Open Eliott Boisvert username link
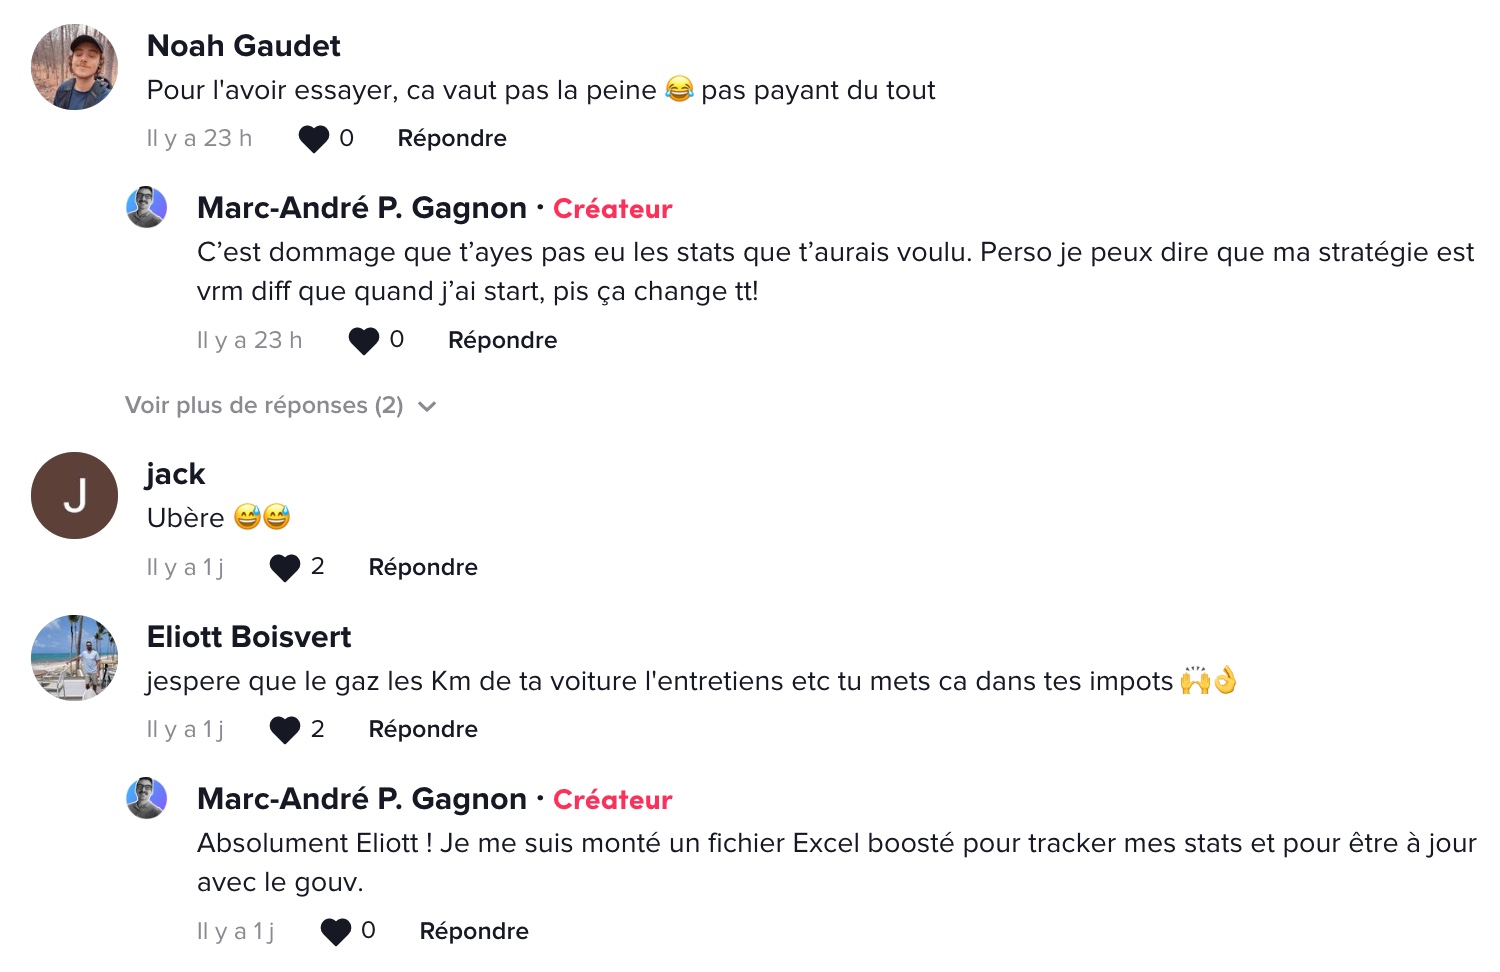 pos(249,636)
